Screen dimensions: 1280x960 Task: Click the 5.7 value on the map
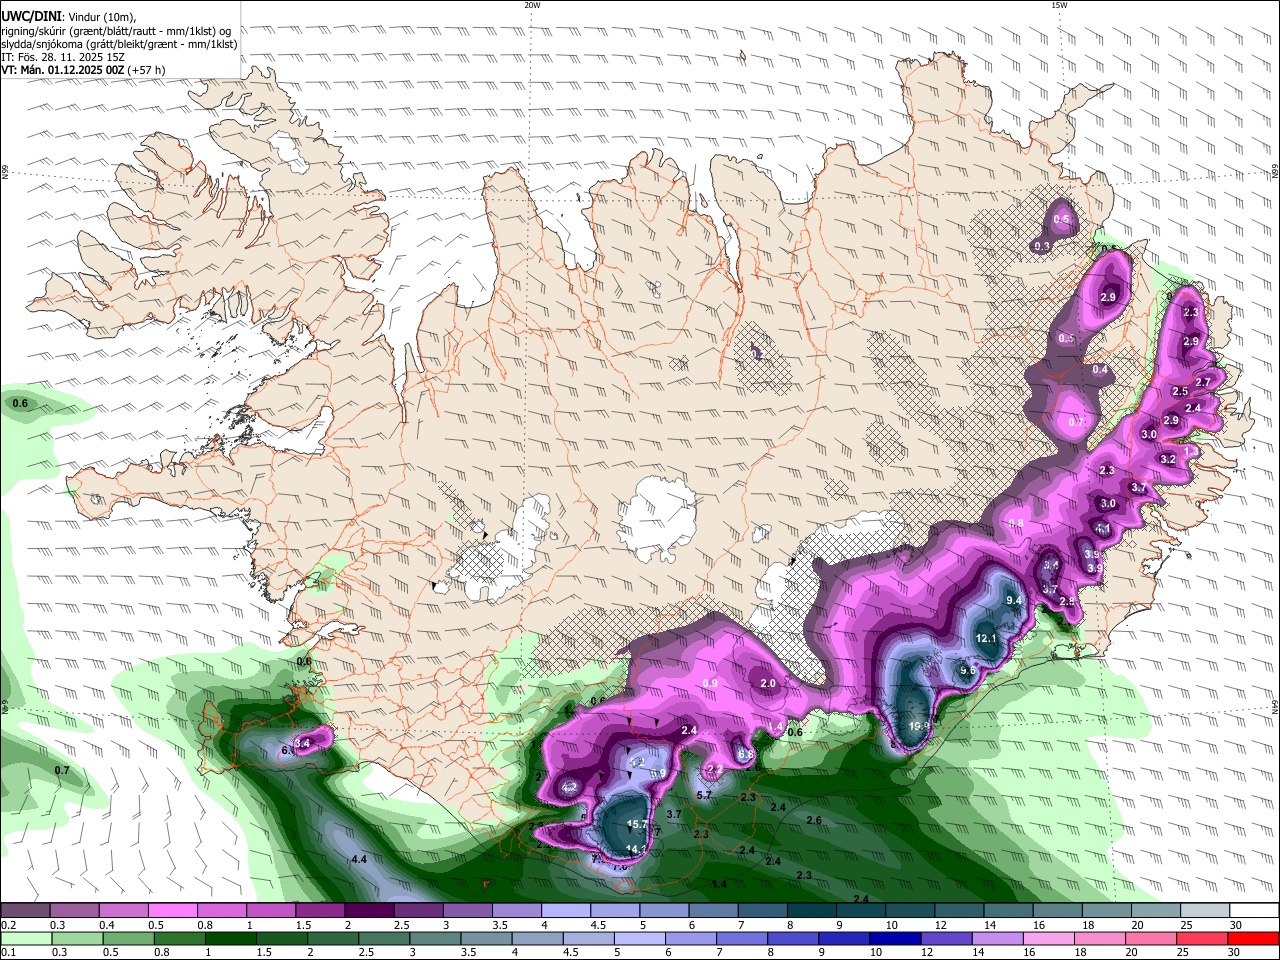point(703,795)
